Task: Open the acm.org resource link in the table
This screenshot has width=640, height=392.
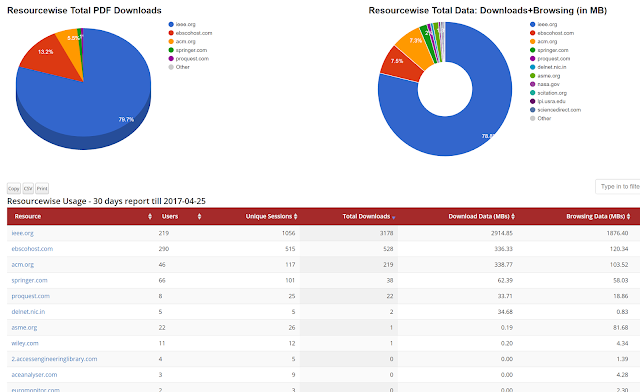Action: click(22, 265)
